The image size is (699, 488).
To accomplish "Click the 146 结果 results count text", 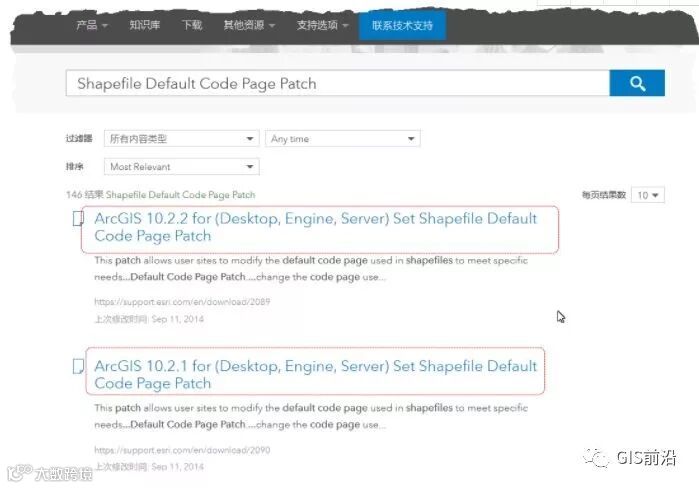I will [x=160, y=195].
